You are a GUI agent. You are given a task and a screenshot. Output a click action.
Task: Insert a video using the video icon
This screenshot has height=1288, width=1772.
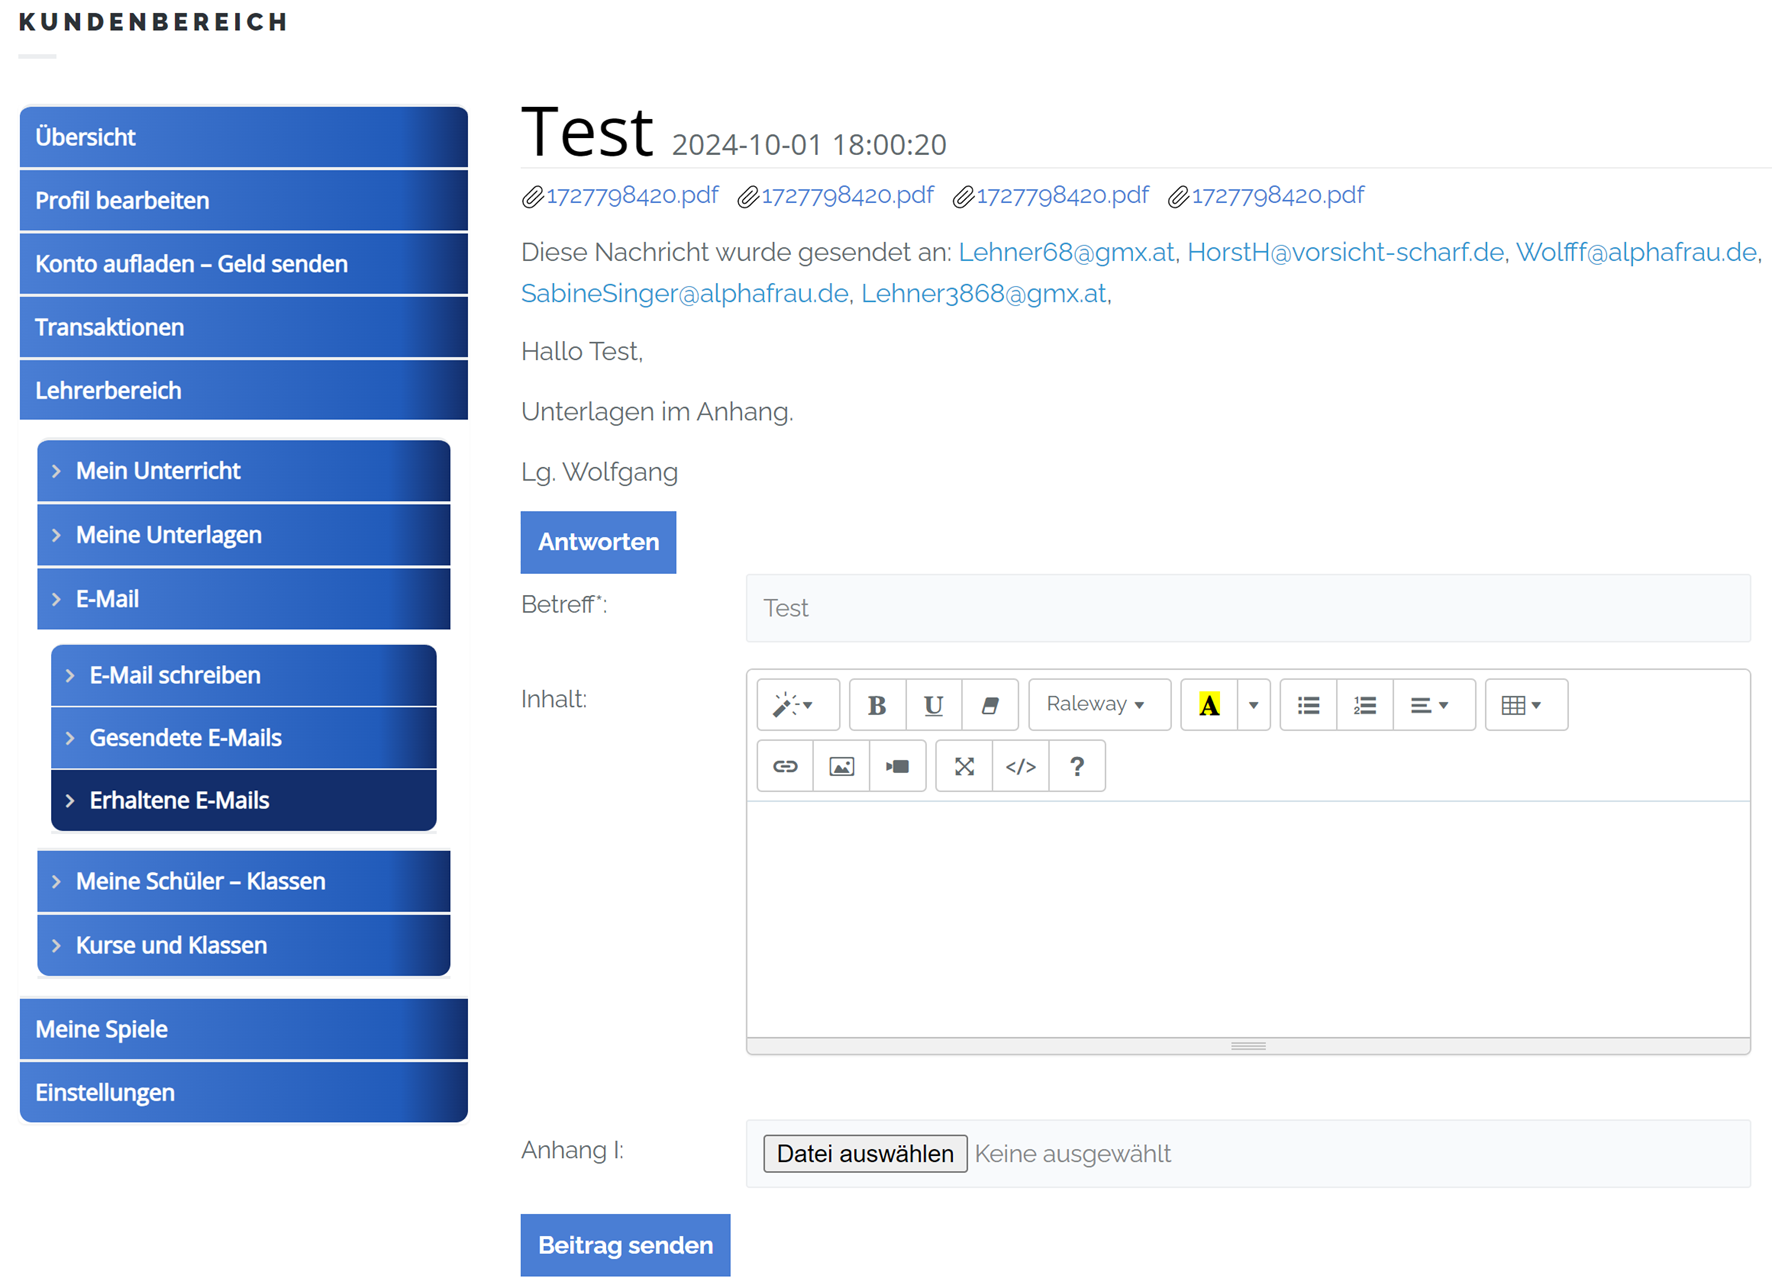(x=897, y=767)
